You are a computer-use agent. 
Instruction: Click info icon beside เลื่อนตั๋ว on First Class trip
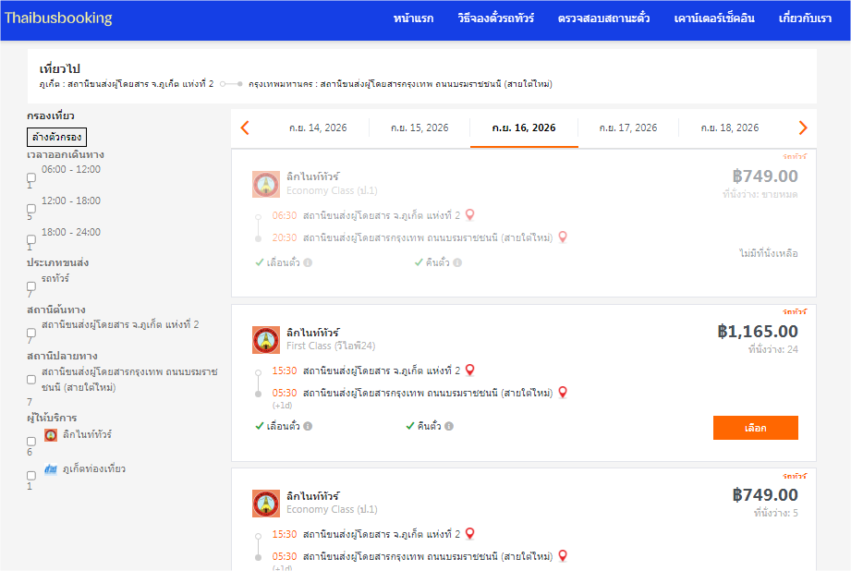click(x=308, y=426)
